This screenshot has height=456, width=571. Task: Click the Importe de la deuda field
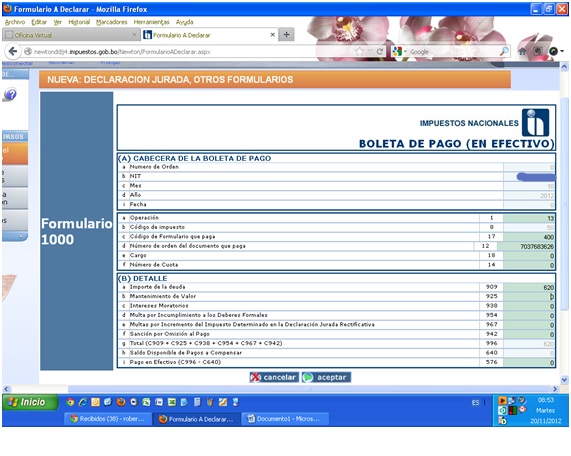click(529, 287)
